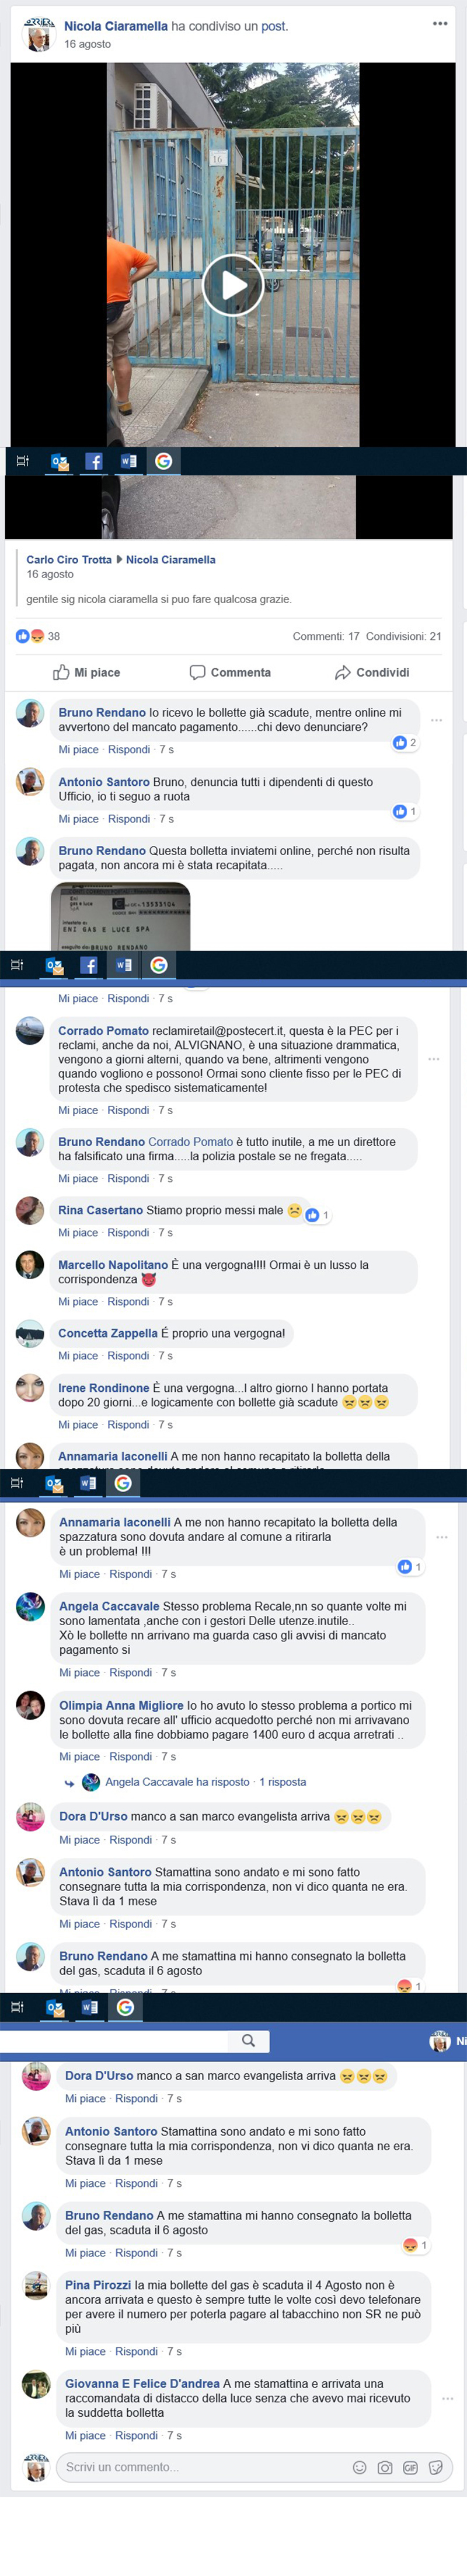The image size is (467, 2576).
Task: Open GIF picker in comment box
Action: tap(410, 2467)
